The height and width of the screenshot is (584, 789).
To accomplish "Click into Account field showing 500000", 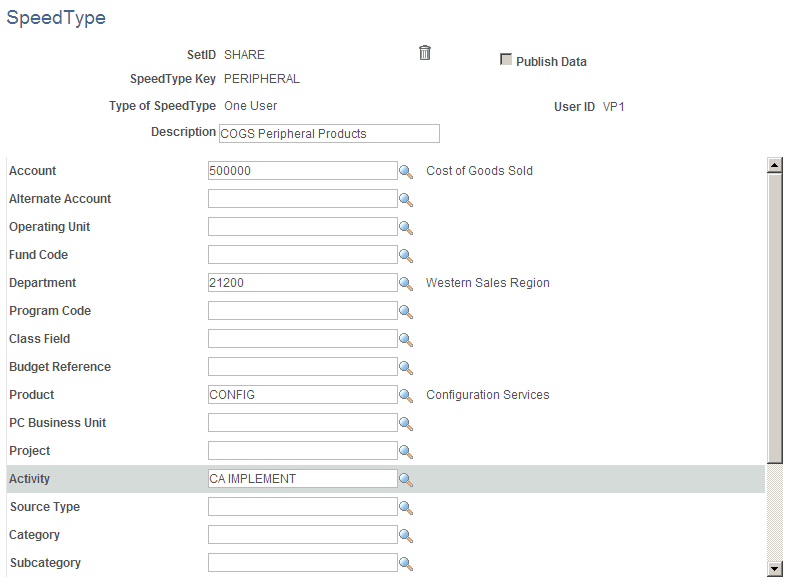I will coord(302,171).
